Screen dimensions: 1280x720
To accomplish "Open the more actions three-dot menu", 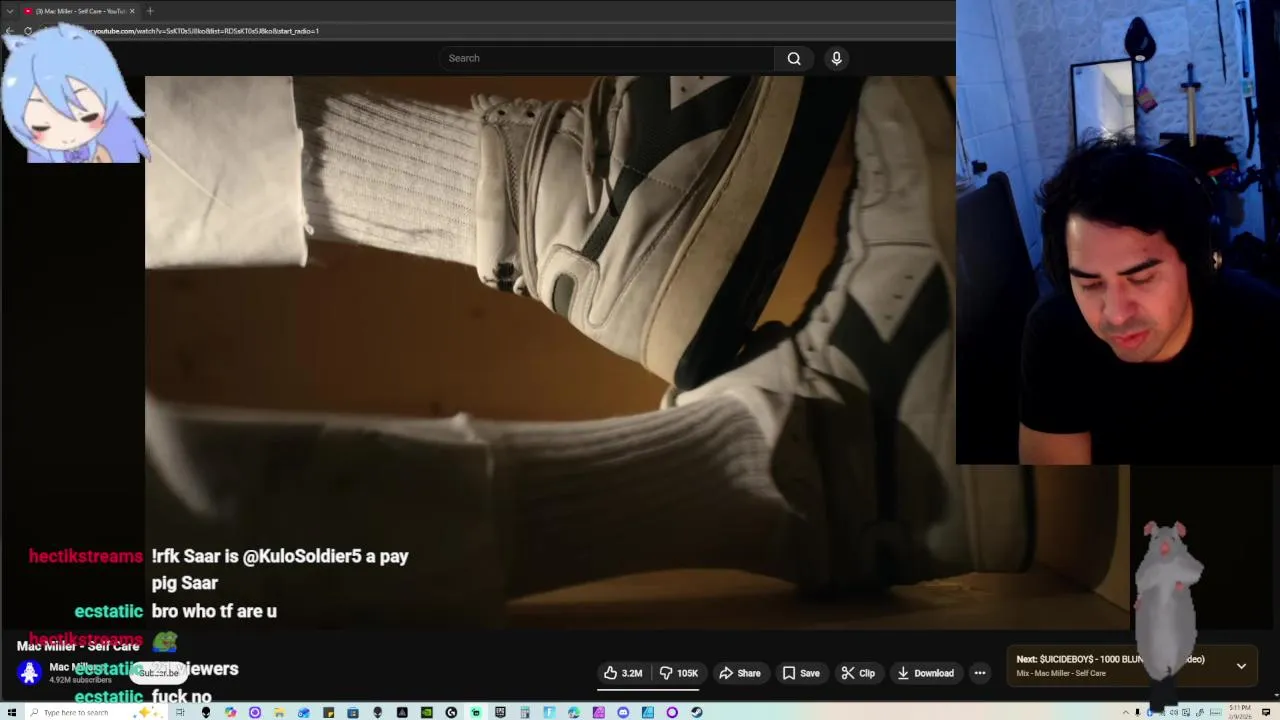I will pos(980,673).
